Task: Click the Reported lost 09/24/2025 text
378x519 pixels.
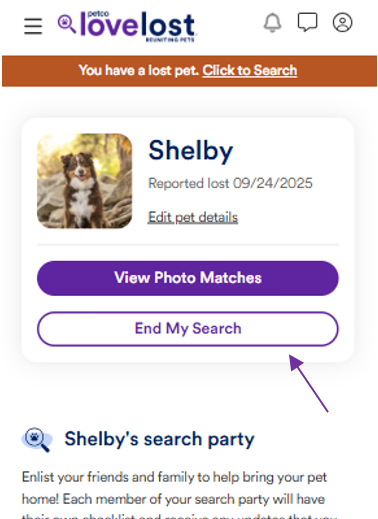Action: click(230, 183)
